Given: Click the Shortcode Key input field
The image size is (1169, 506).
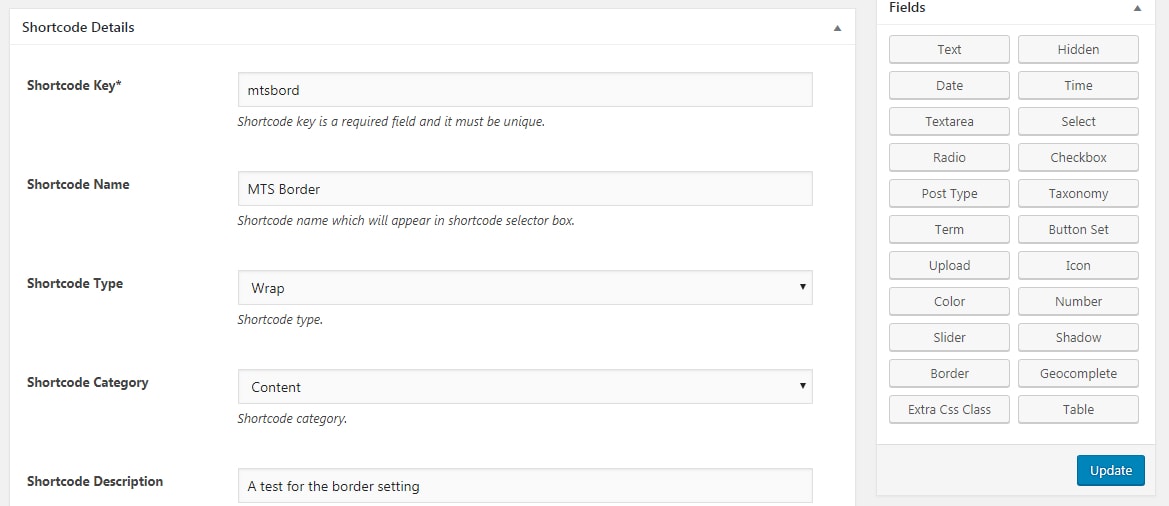Looking at the screenshot, I should [525, 90].
